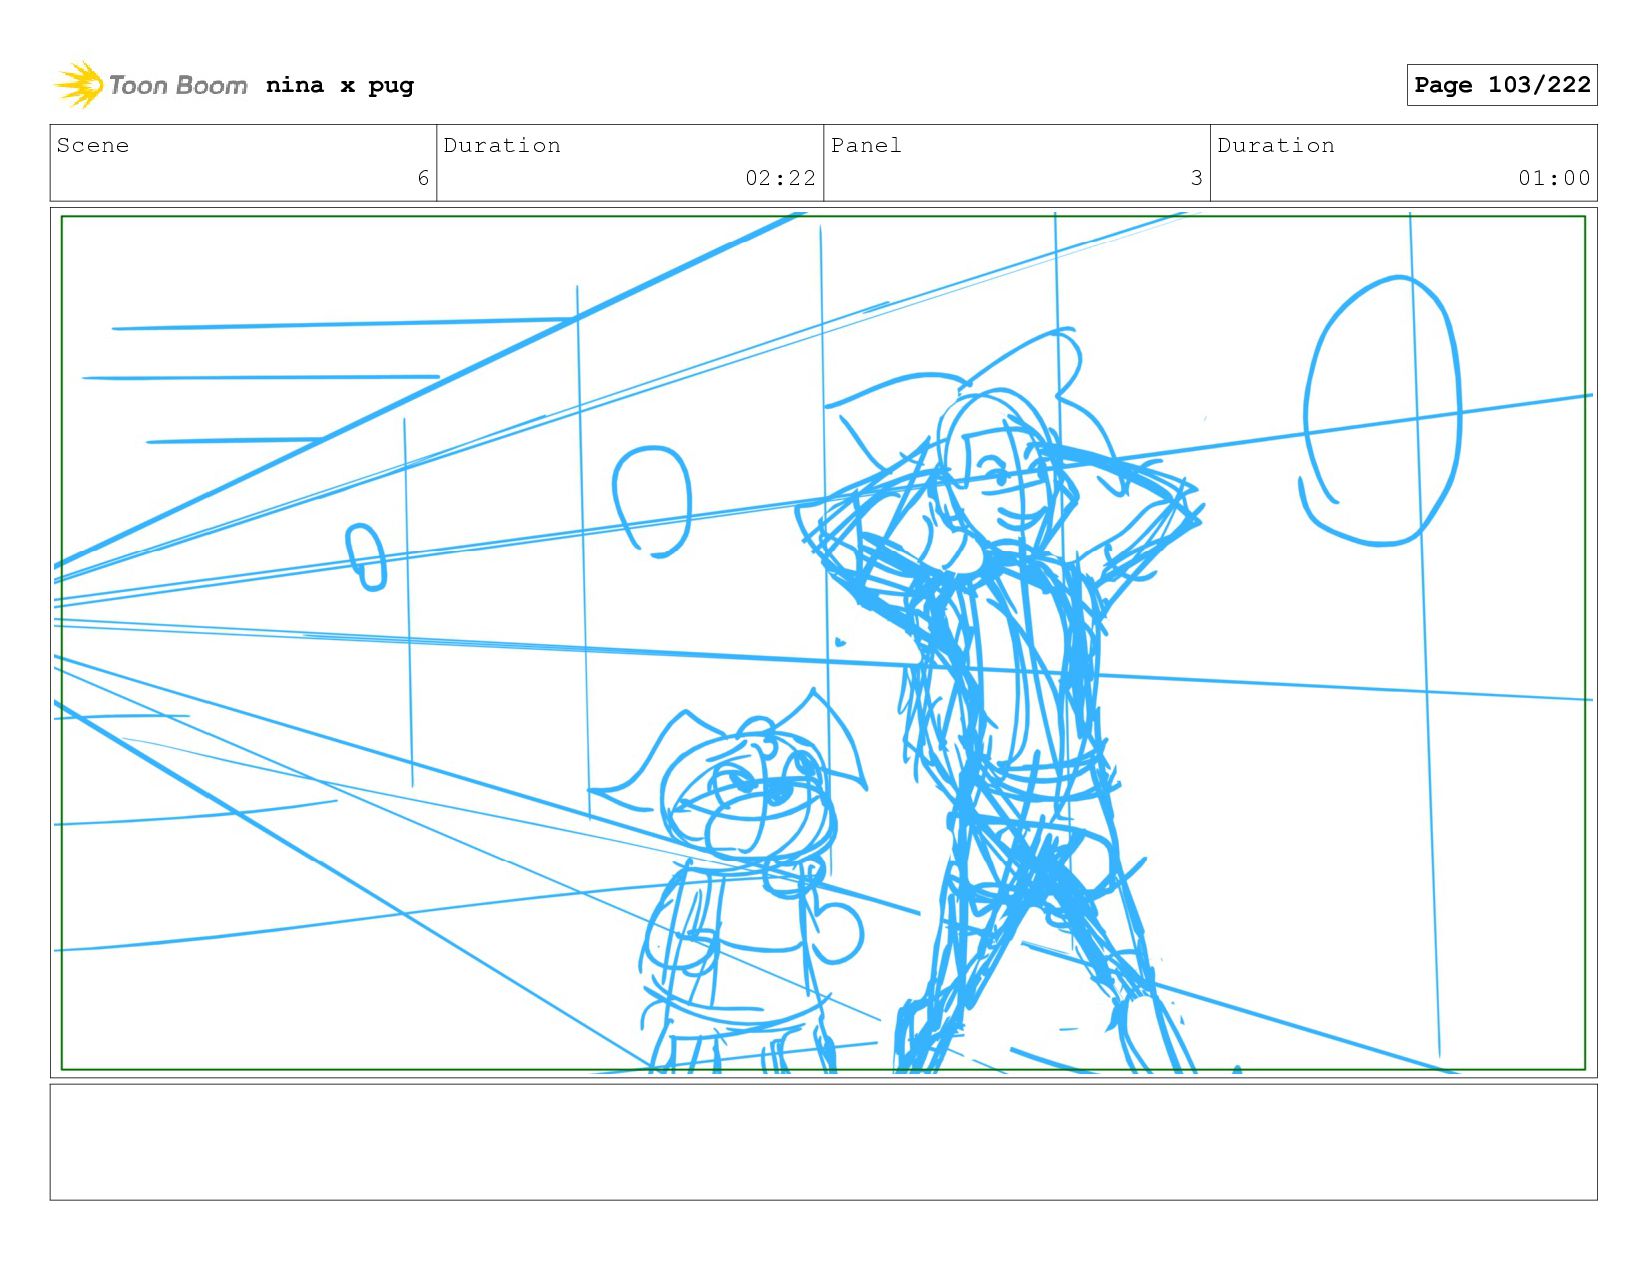
Task: Select the 'nina x pug' project title
Action: pyautogui.click(x=340, y=85)
